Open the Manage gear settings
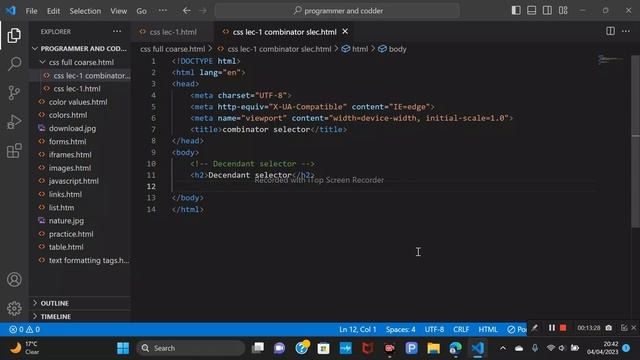This screenshot has width=640, height=360. [x=14, y=308]
